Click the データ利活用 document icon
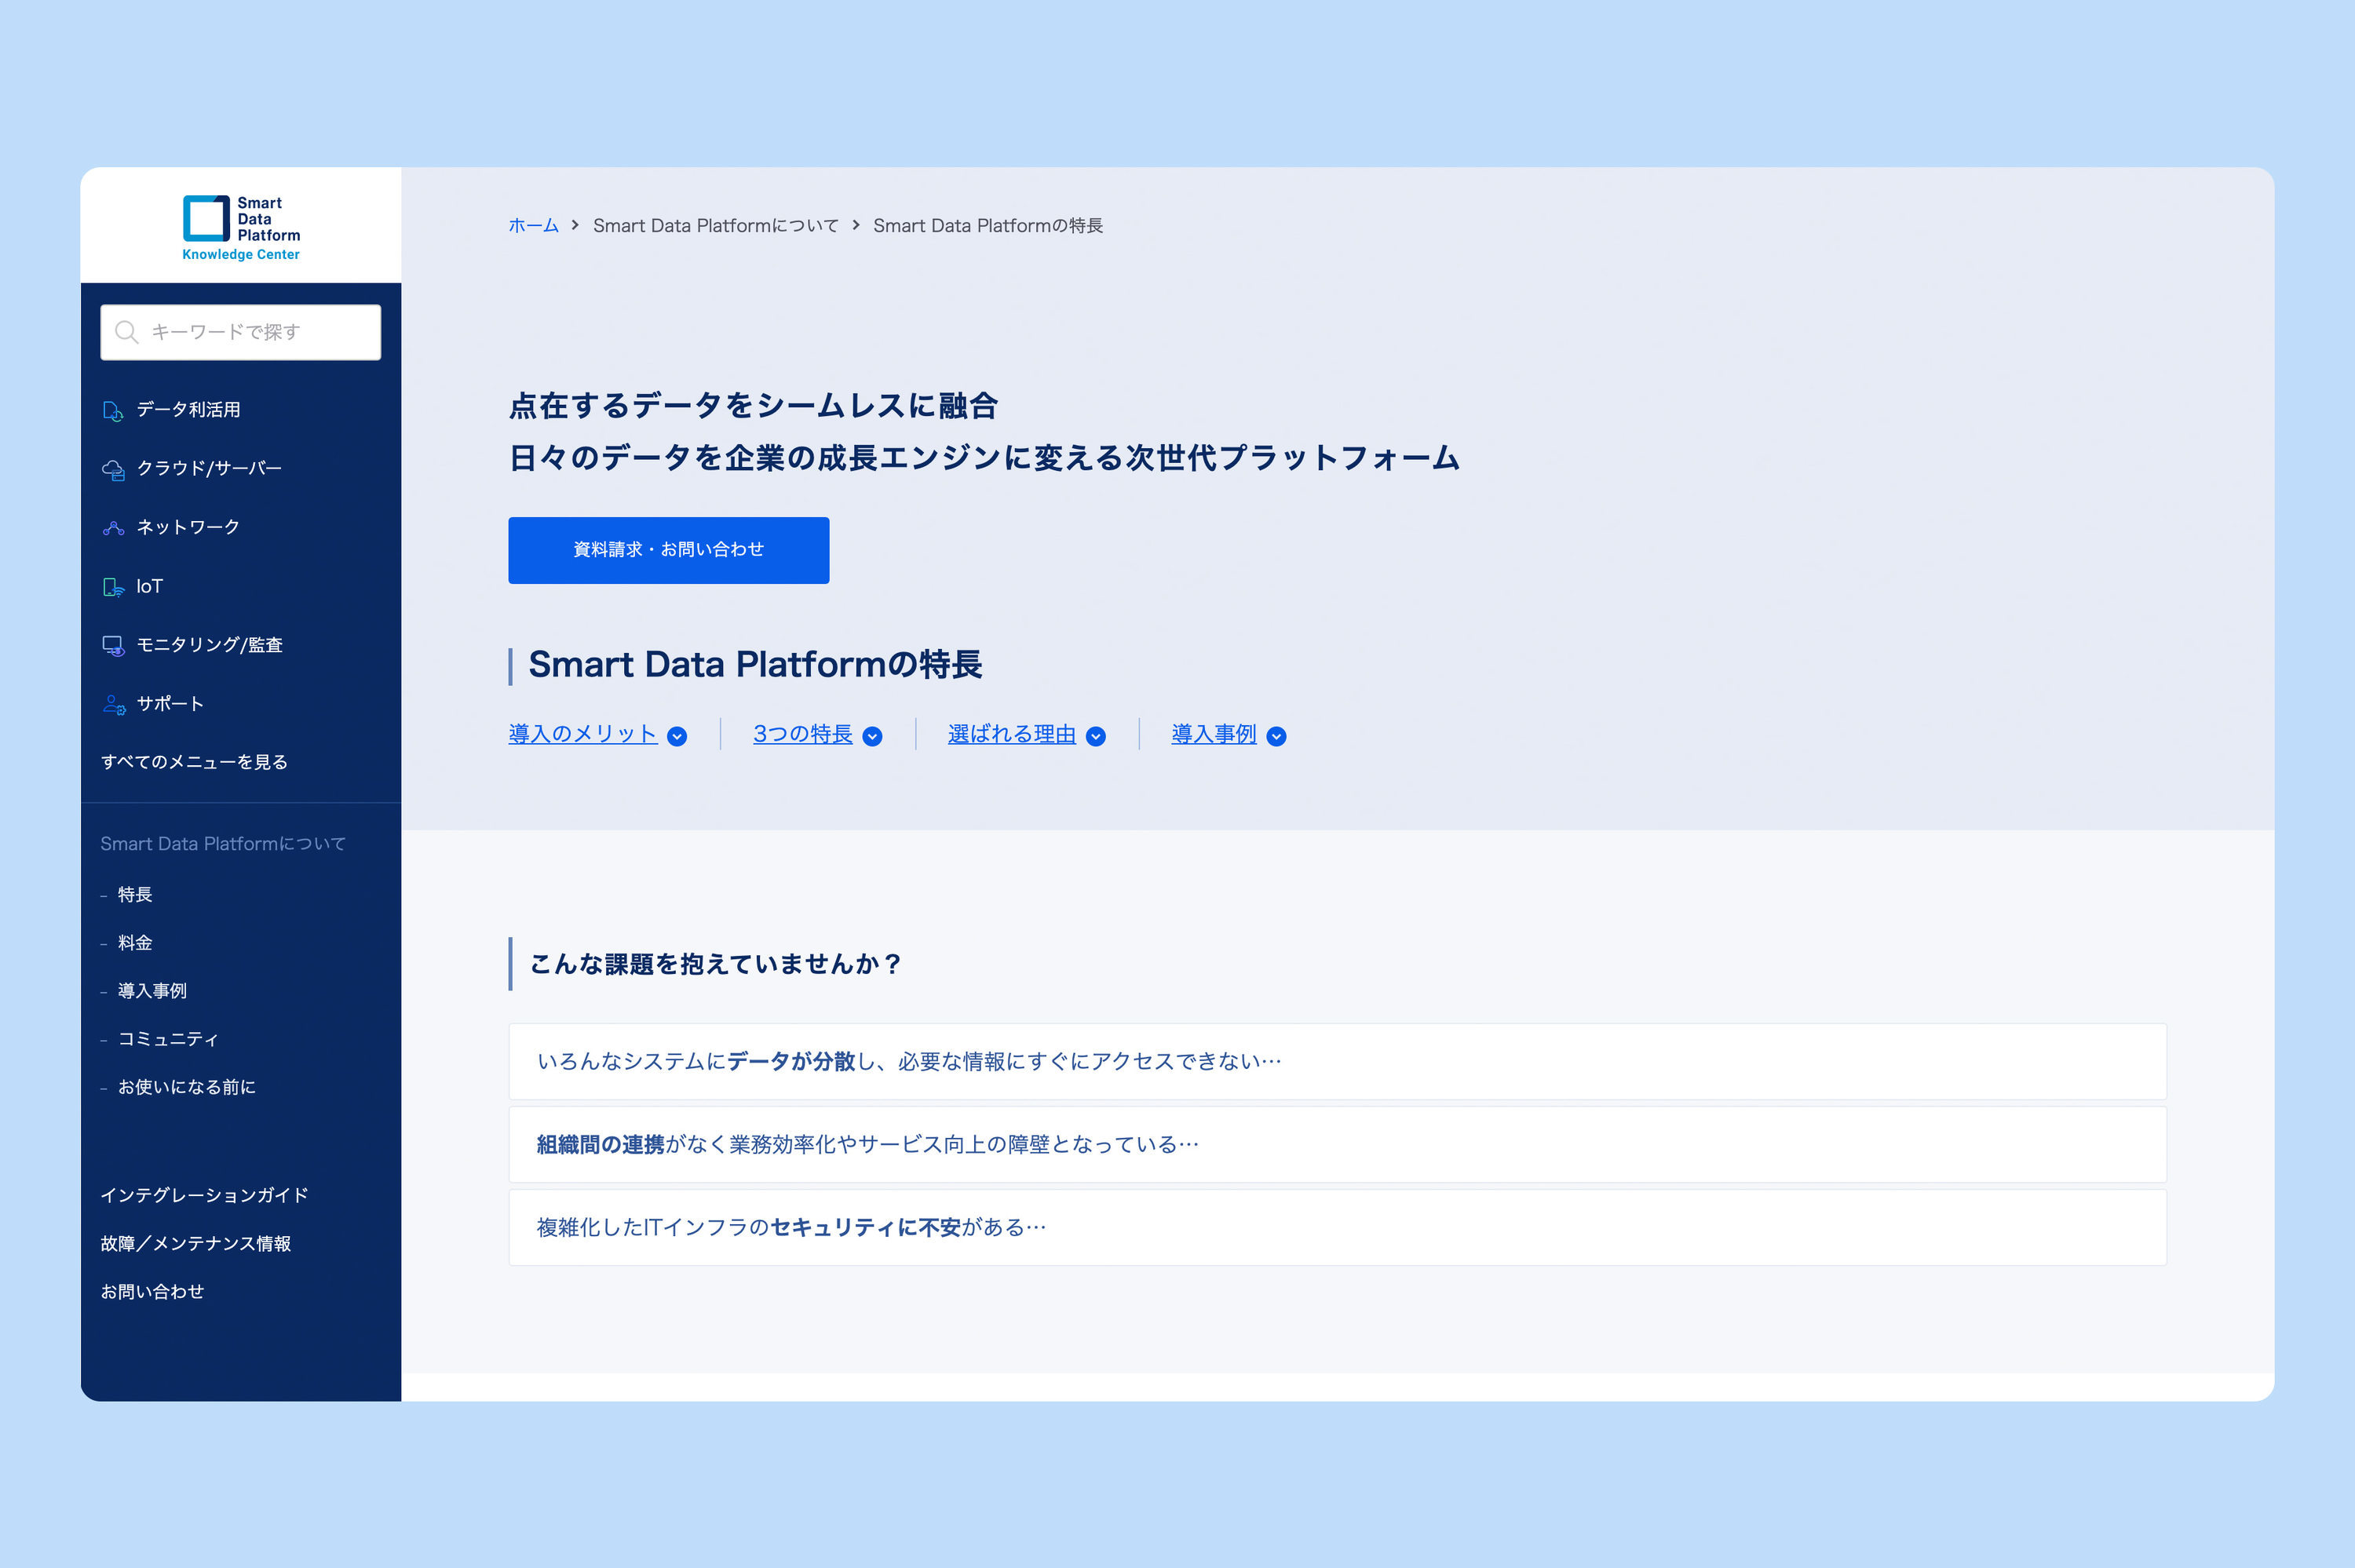 click(113, 411)
